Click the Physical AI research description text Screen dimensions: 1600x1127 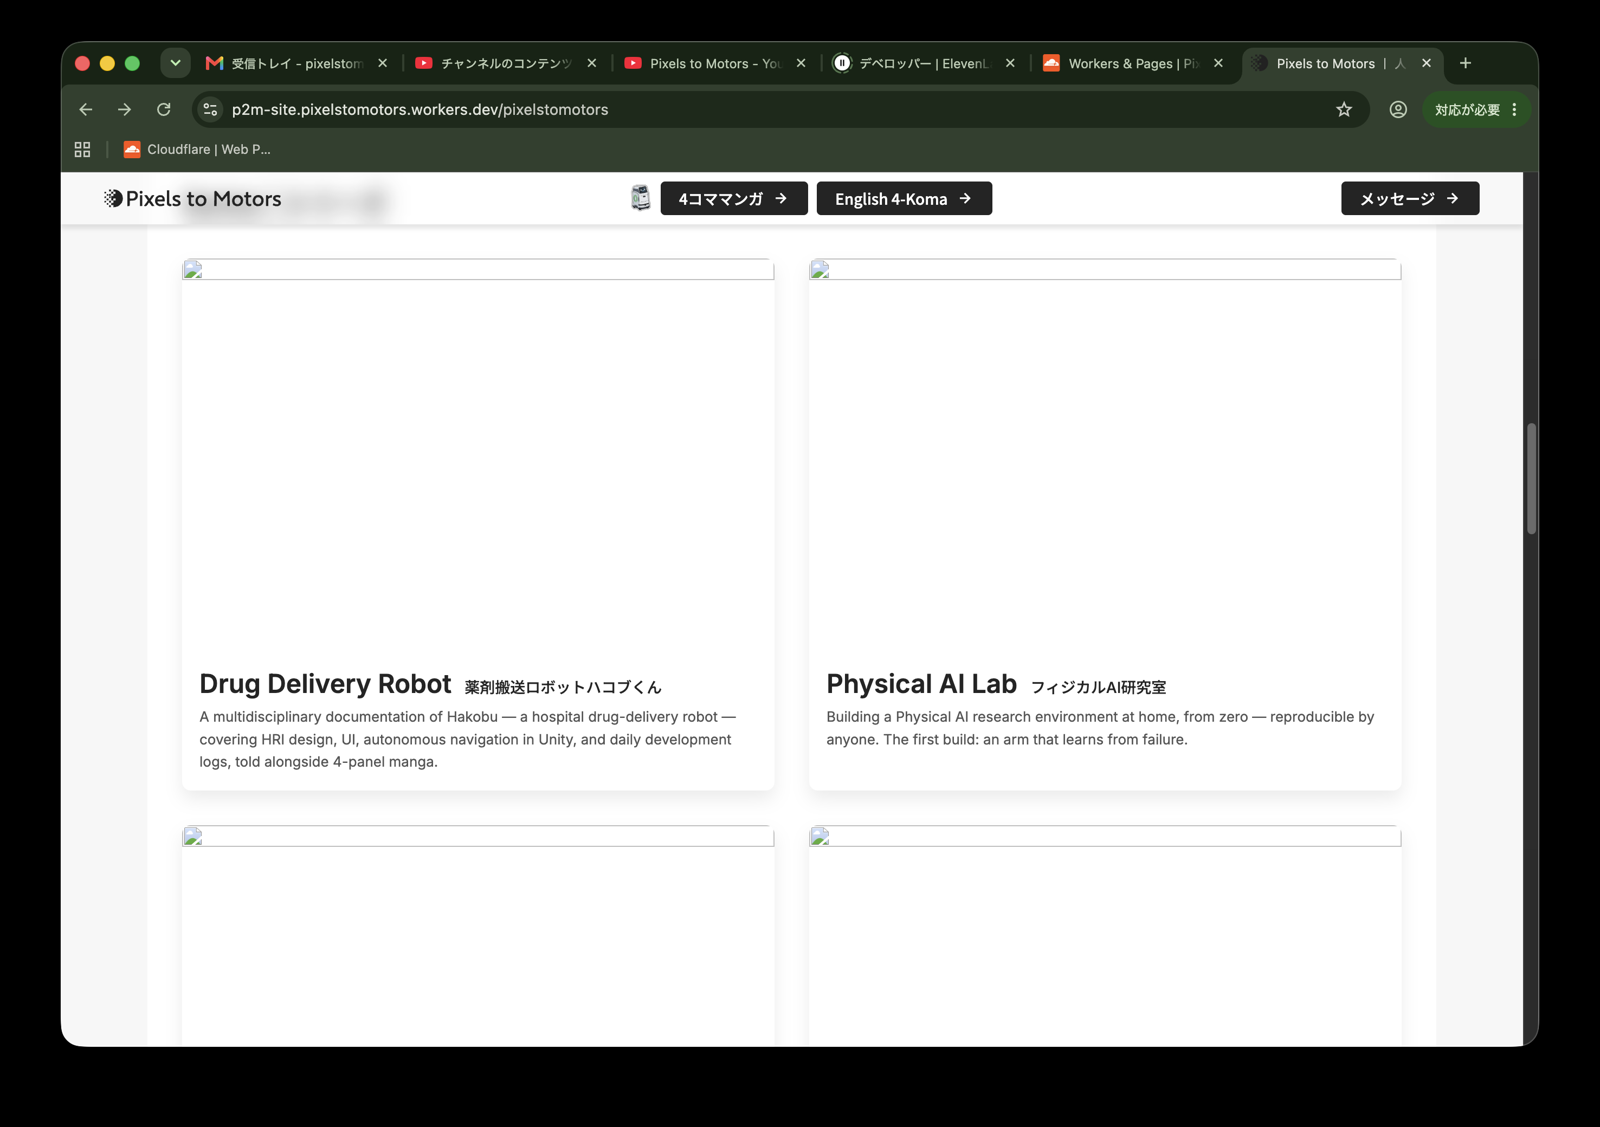pyautogui.click(x=1100, y=728)
